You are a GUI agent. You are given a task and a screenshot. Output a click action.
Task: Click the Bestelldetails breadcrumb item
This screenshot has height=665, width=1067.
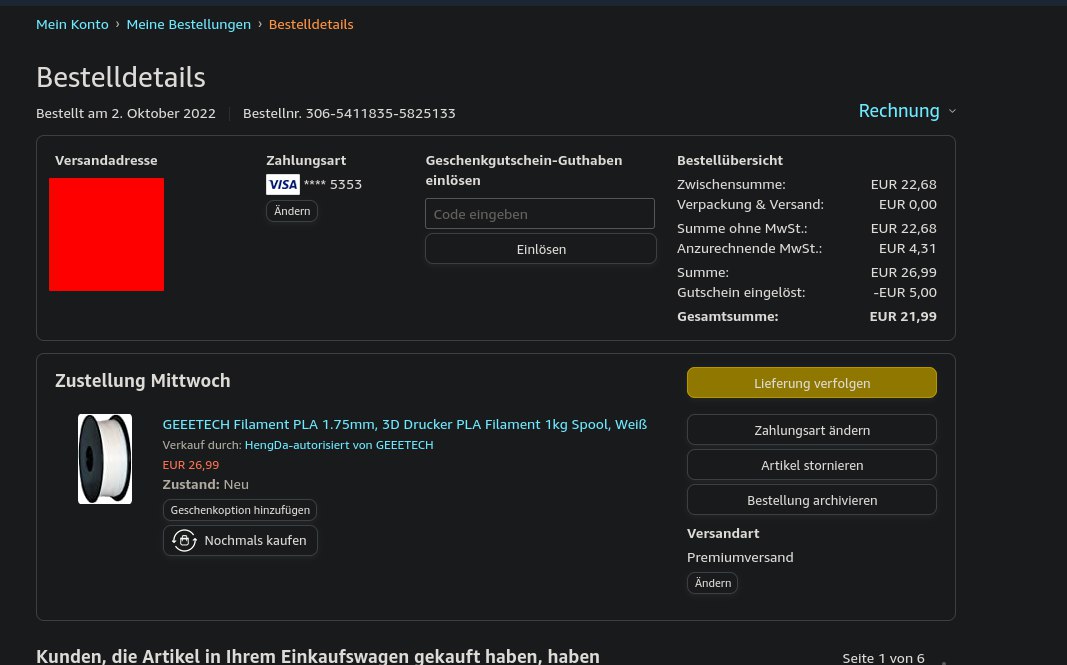click(x=311, y=24)
